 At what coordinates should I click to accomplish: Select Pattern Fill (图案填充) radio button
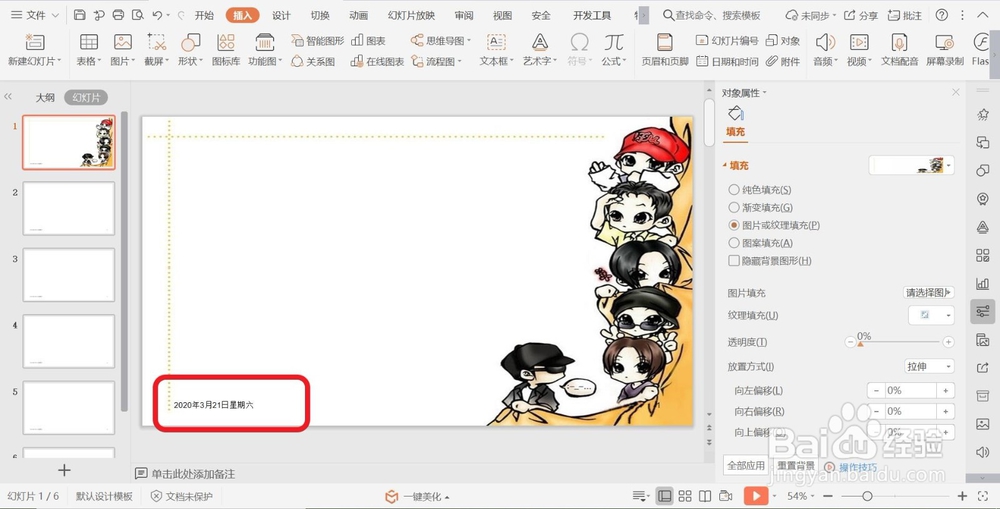[x=734, y=243]
